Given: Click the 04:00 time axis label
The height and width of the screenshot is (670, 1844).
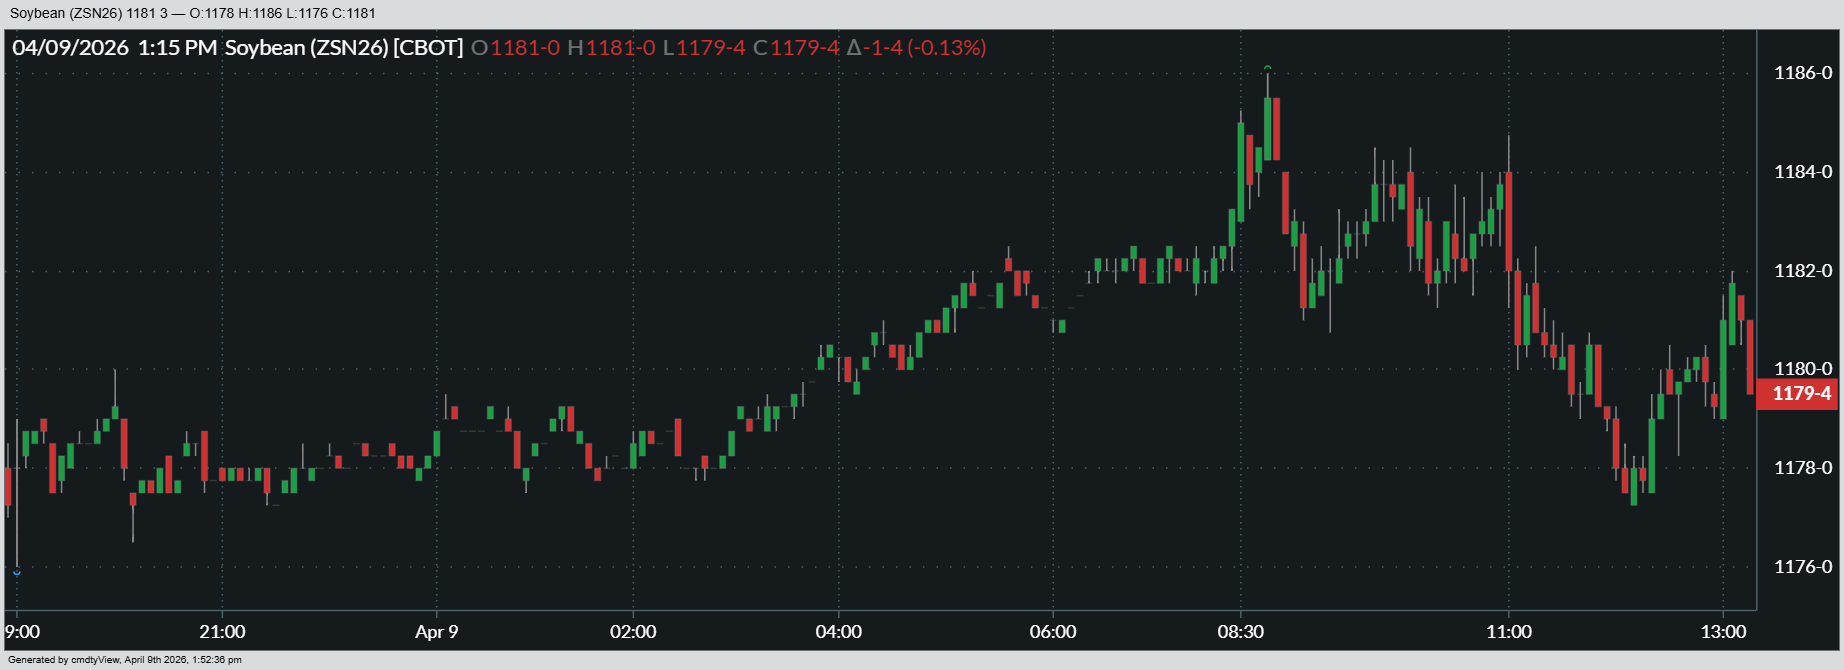Looking at the screenshot, I should coord(838,632).
